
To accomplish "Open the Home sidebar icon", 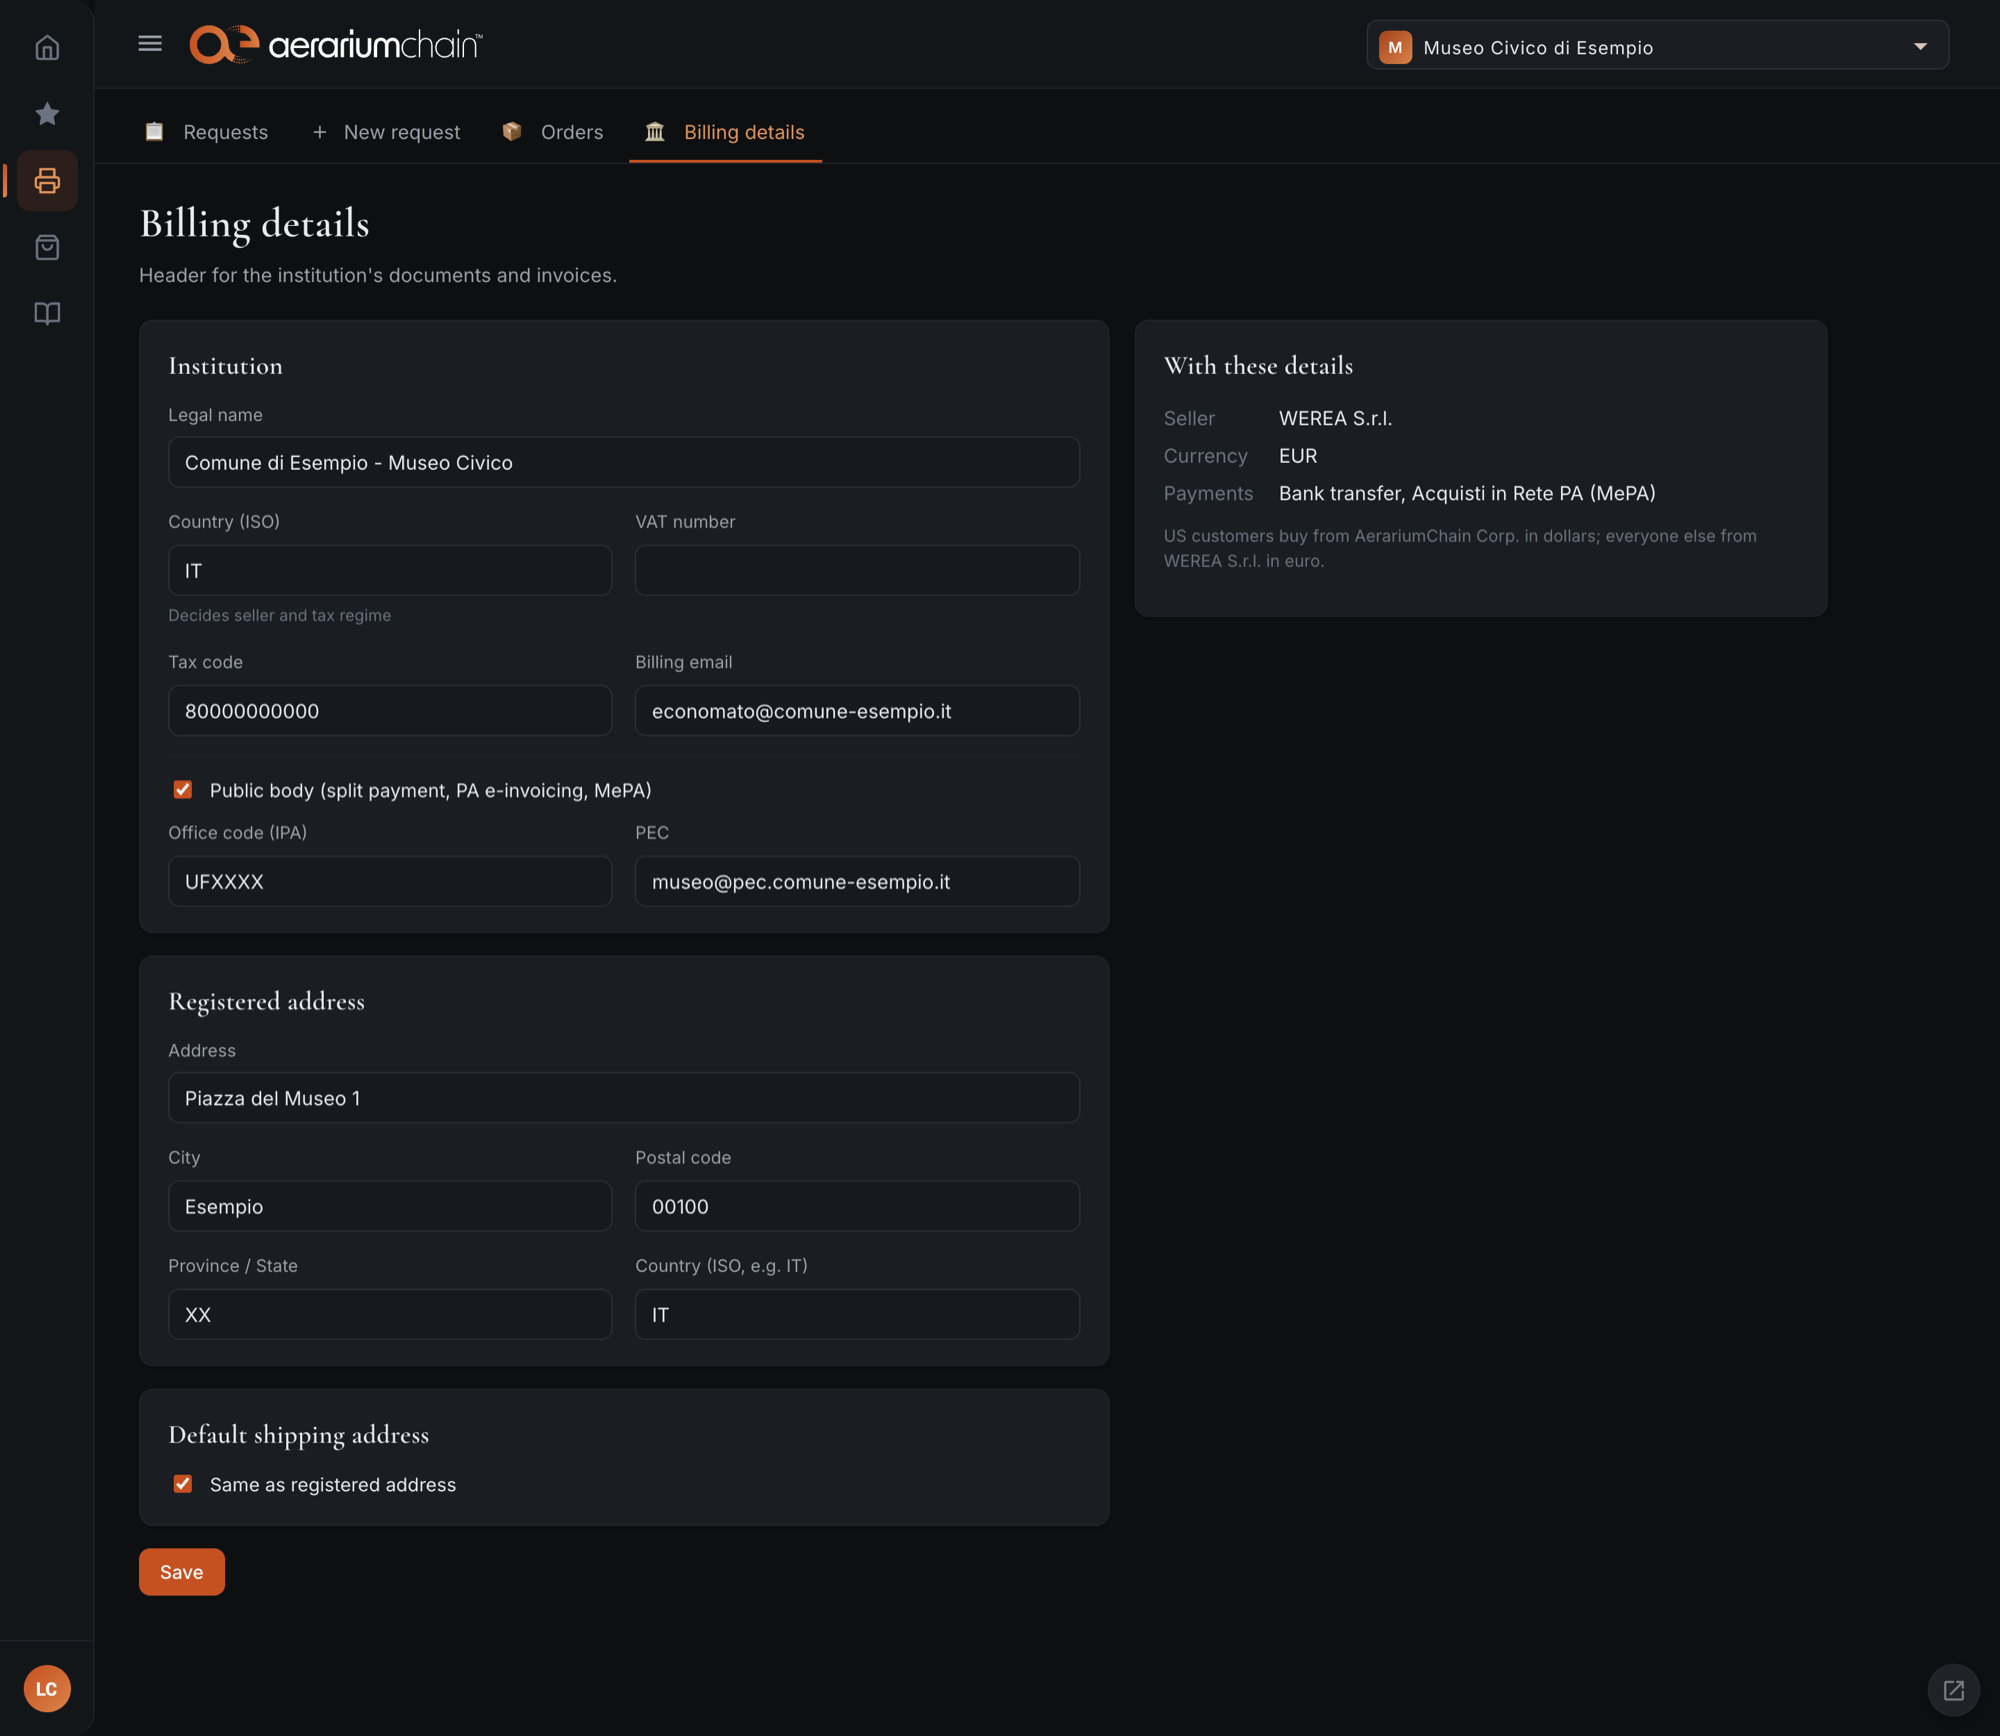I will tap(47, 48).
